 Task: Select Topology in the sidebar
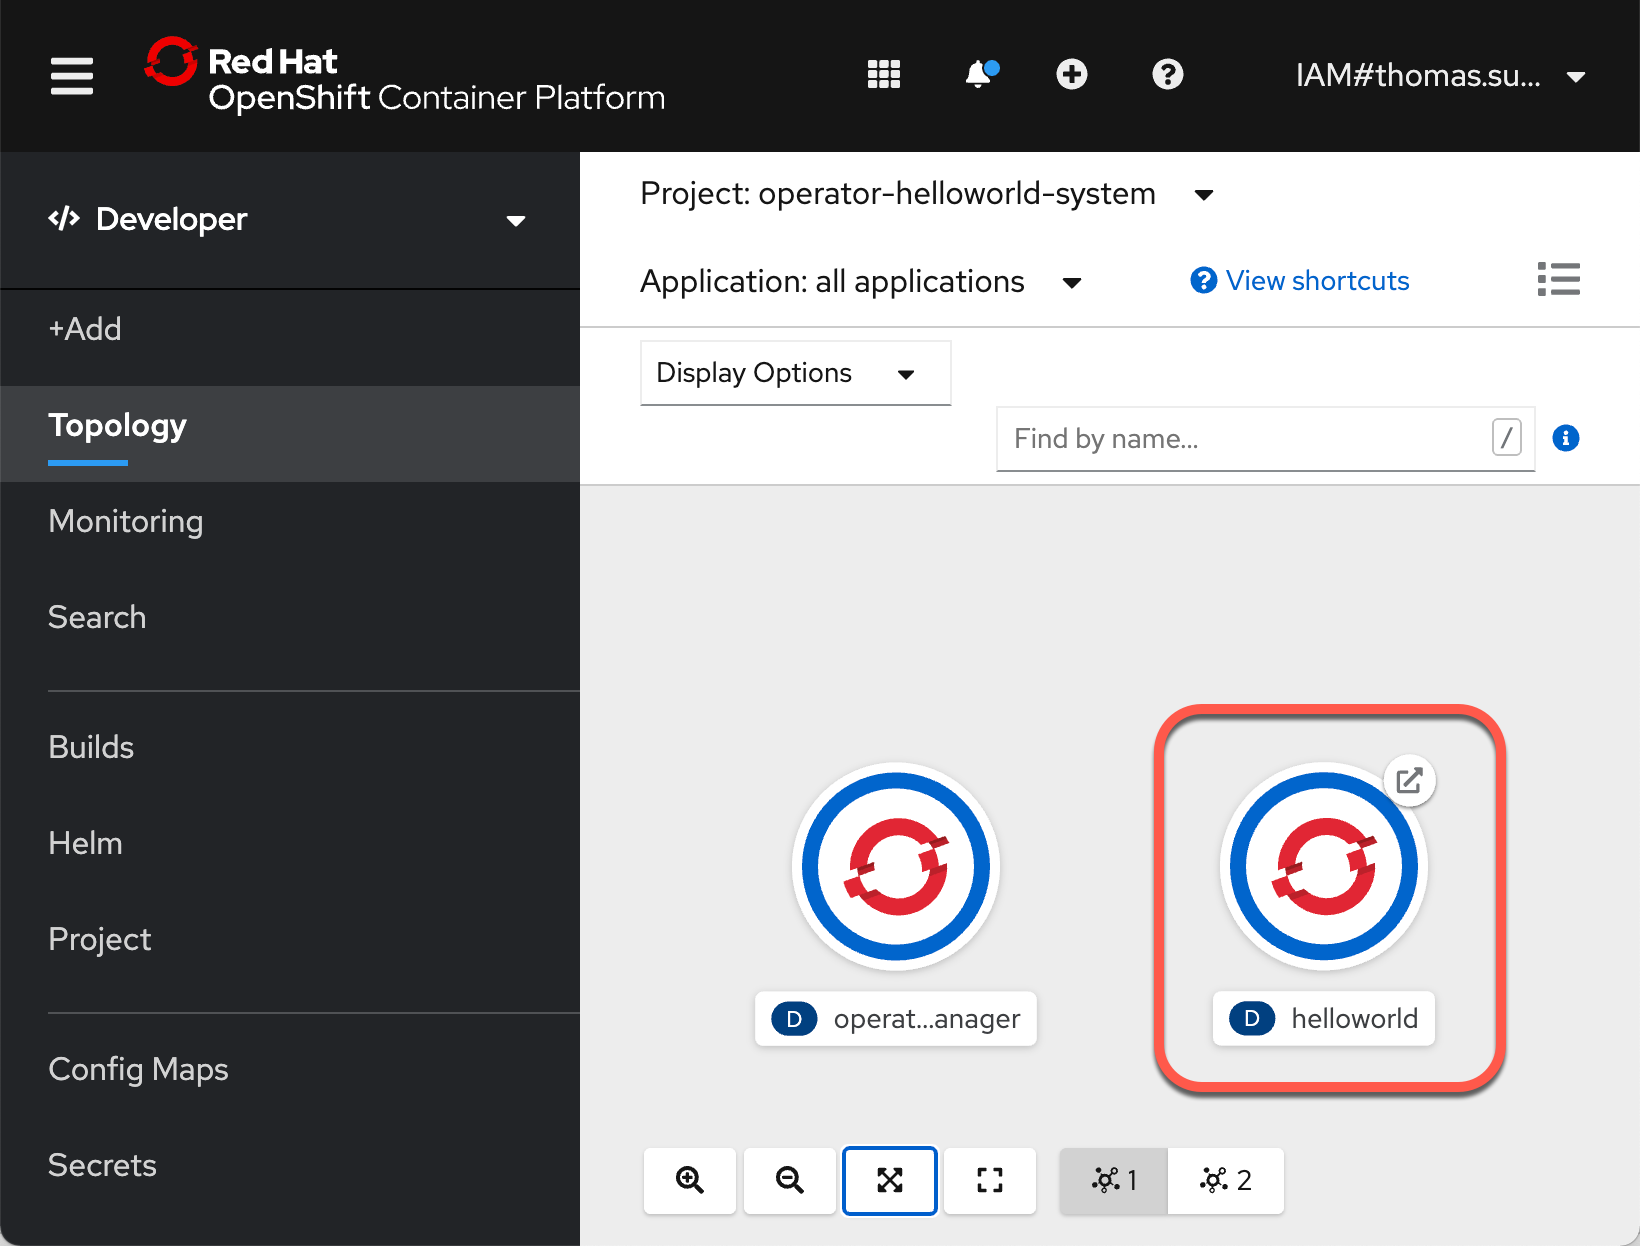tap(290, 434)
